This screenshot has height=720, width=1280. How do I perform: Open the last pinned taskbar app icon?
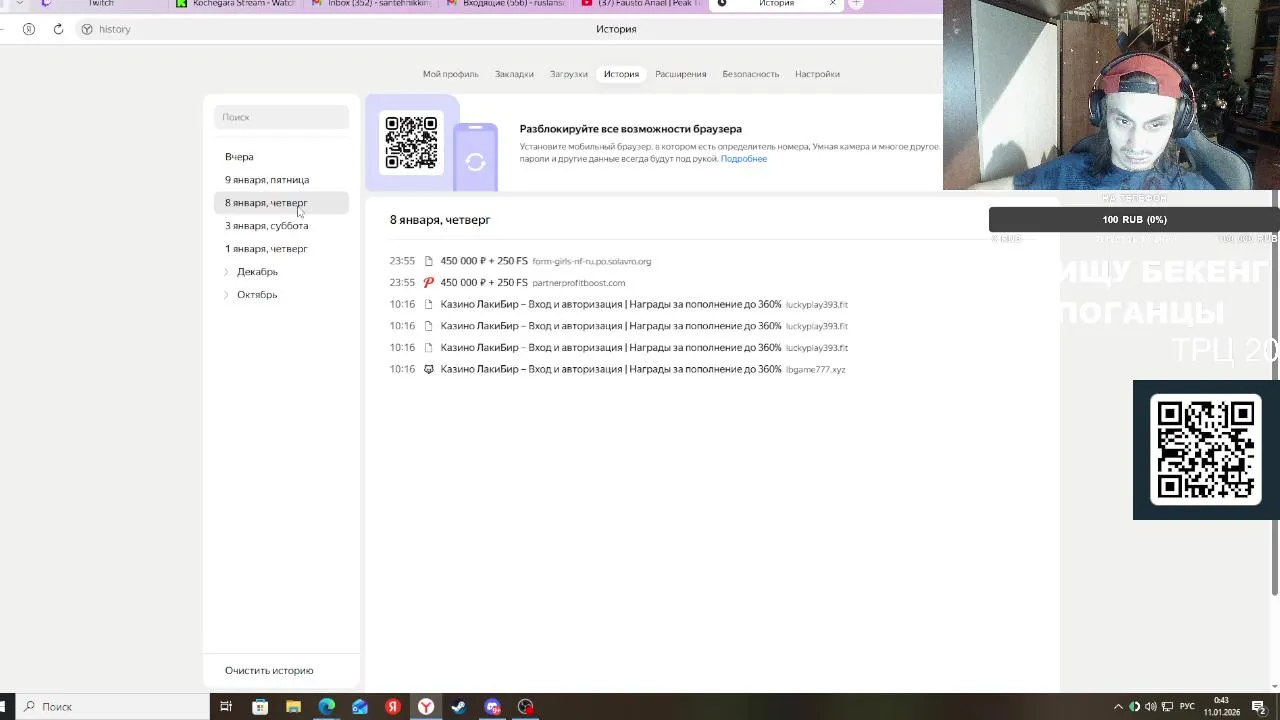pyautogui.click(x=526, y=707)
